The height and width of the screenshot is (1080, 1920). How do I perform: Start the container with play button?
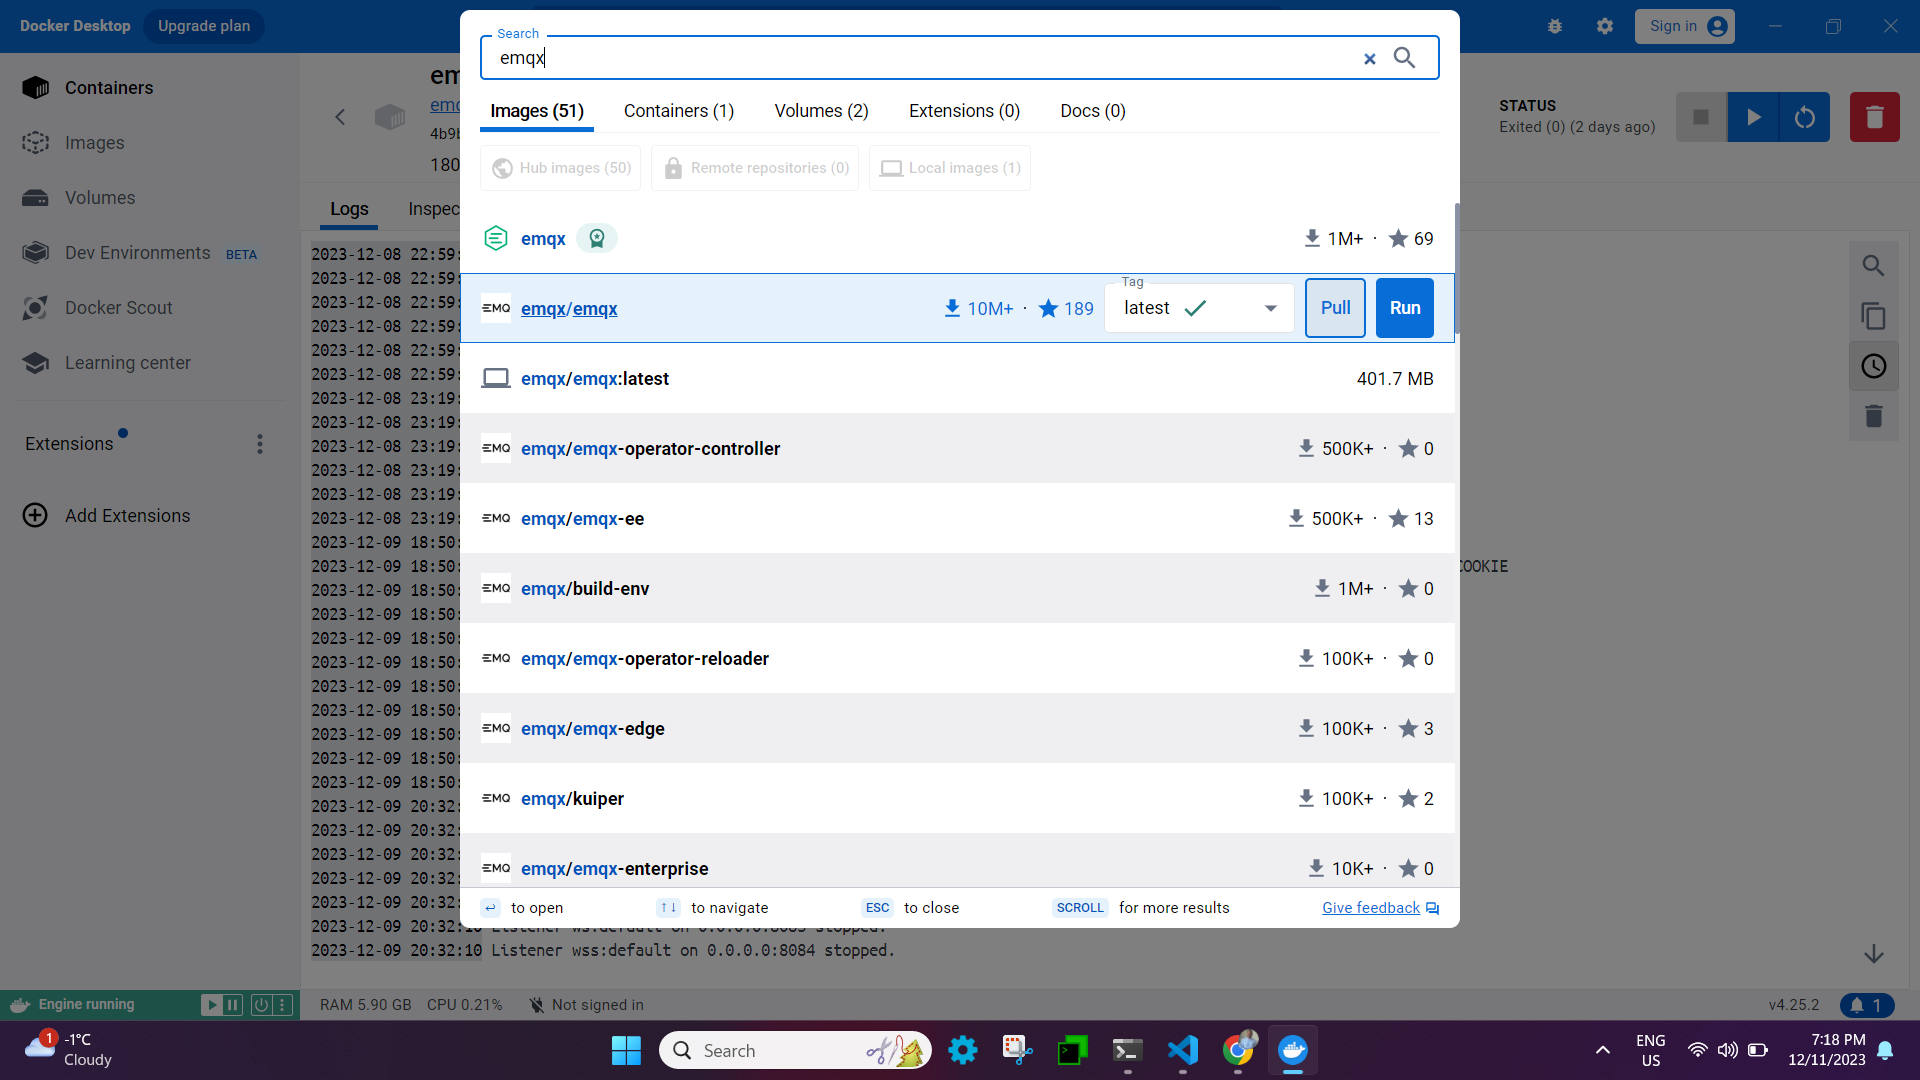click(1753, 117)
